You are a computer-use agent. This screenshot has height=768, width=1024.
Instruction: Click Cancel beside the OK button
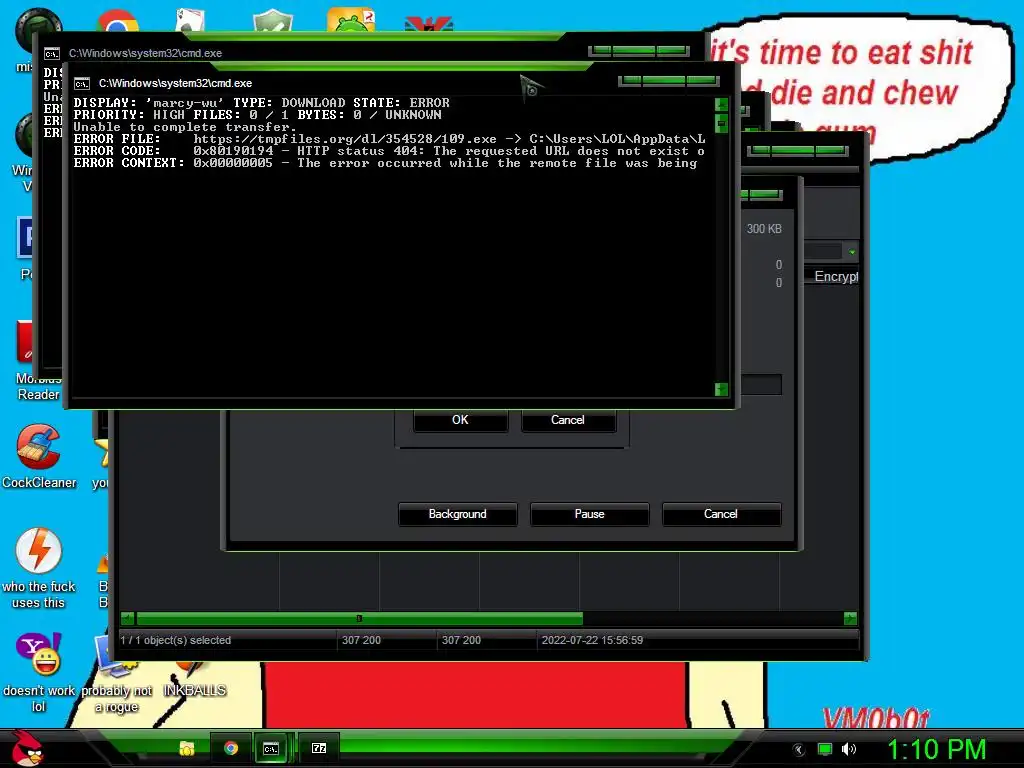568,420
